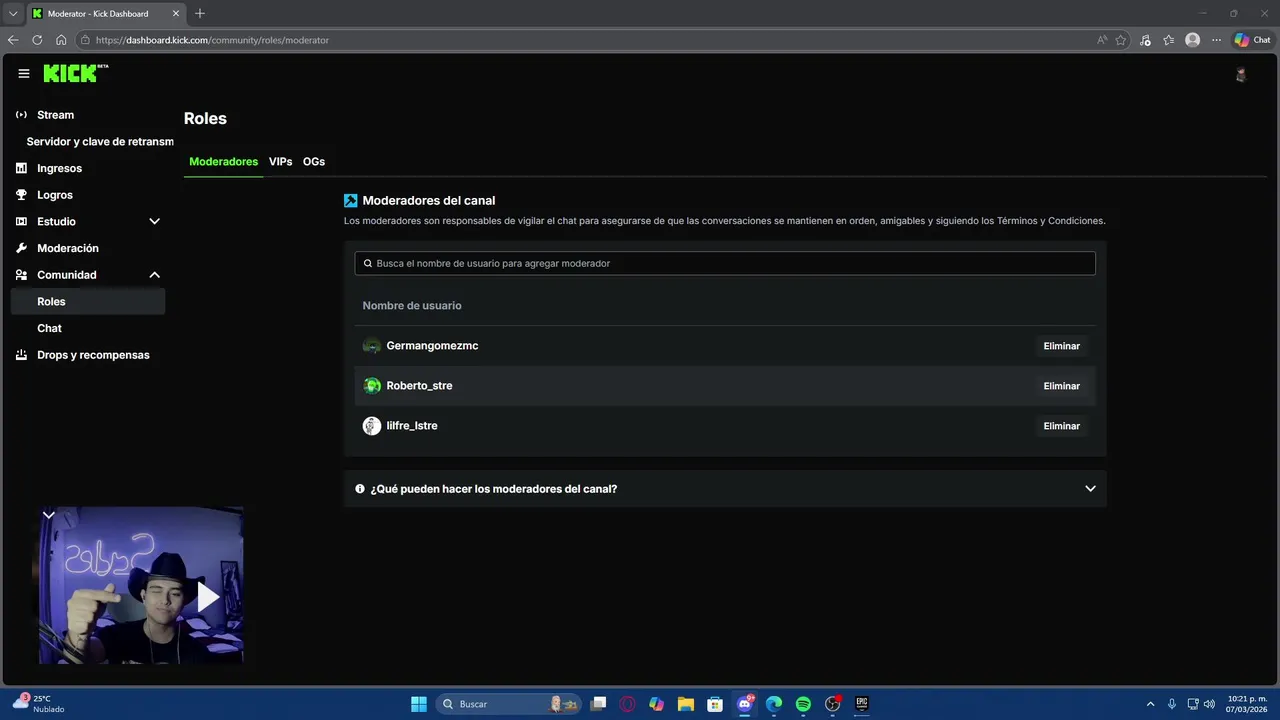1280x720 pixels.
Task: Open a new browser tab
Action: [x=200, y=14]
